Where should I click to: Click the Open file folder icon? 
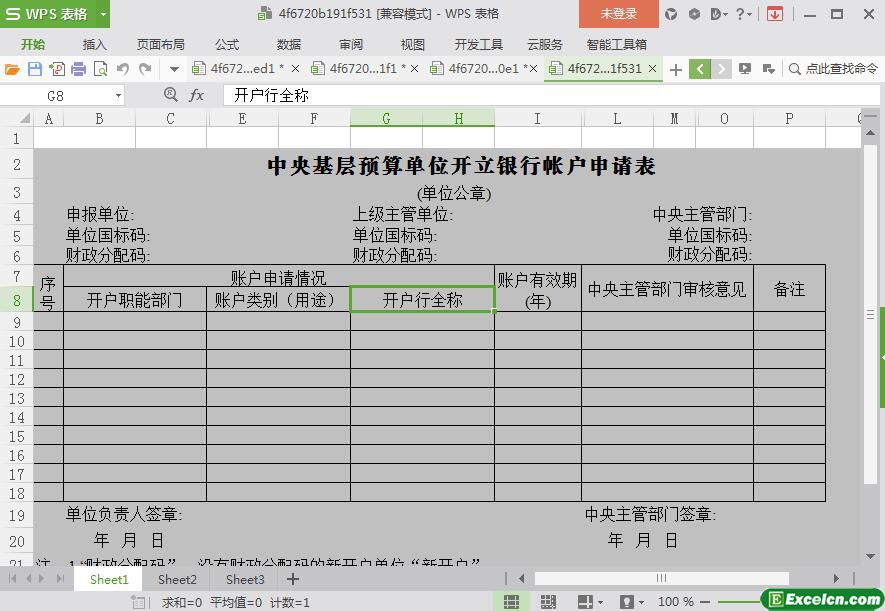coord(12,69)
